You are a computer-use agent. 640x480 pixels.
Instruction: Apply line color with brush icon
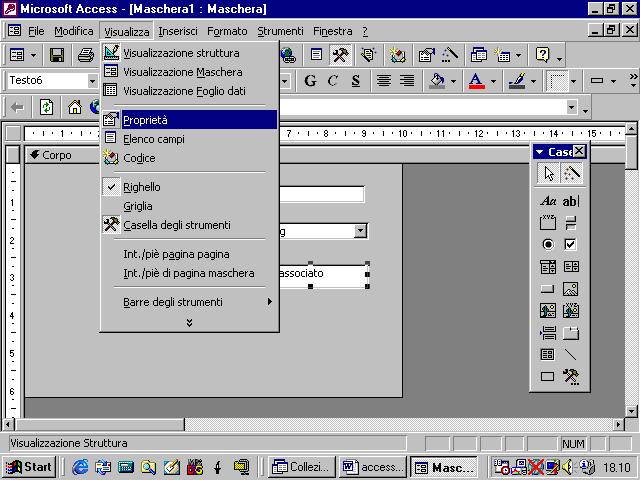coord(517,81)
